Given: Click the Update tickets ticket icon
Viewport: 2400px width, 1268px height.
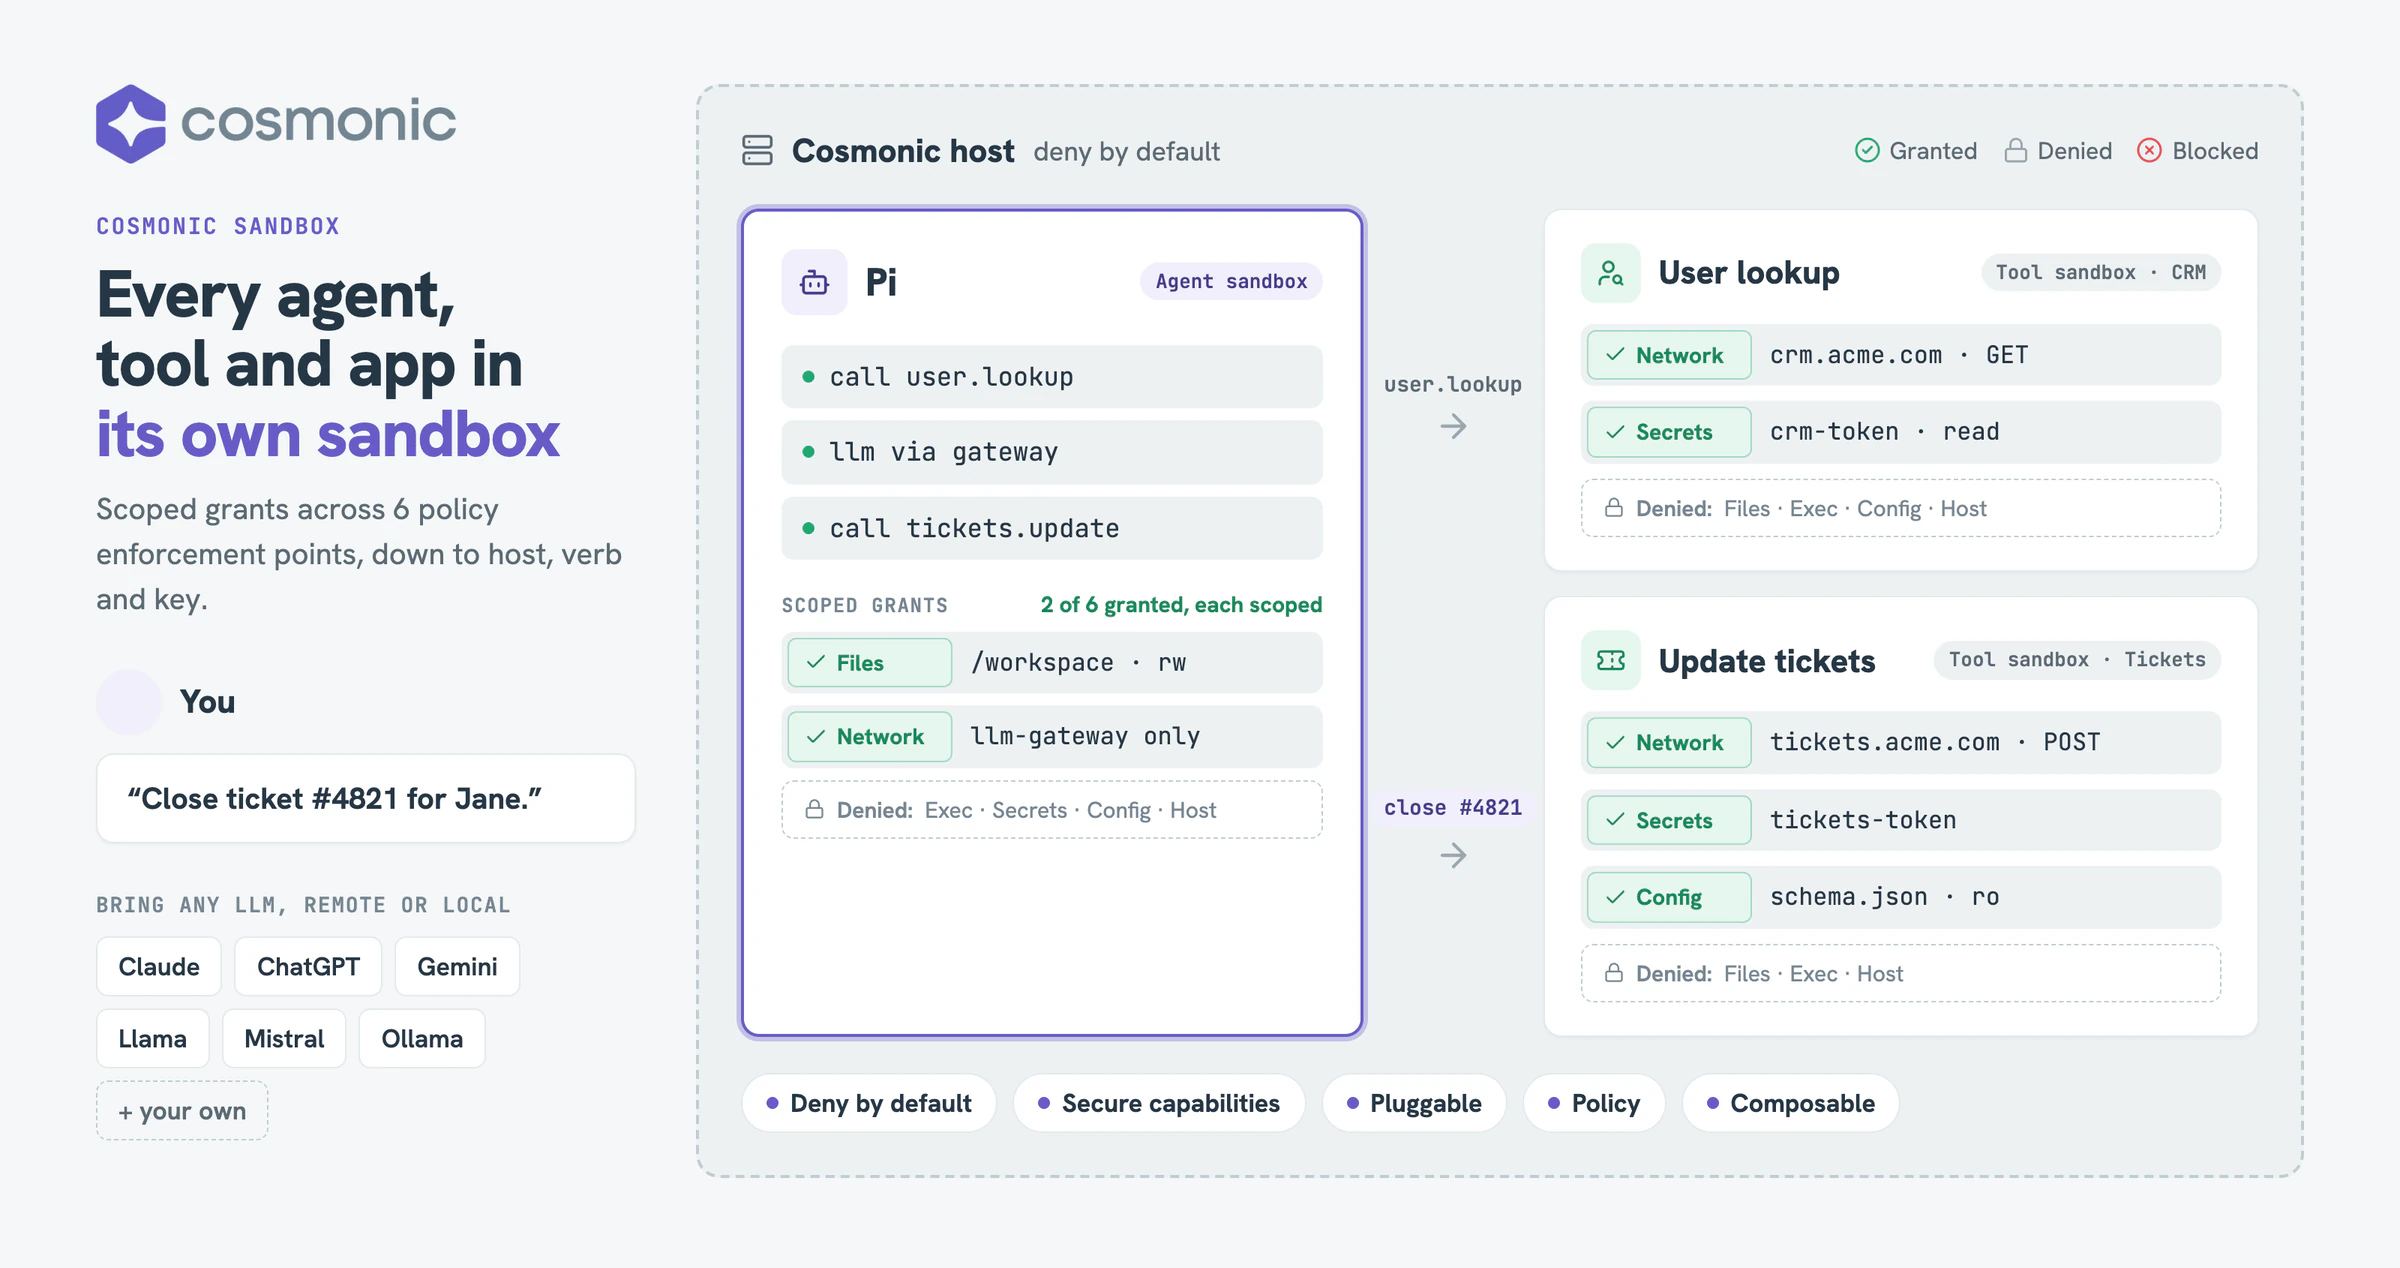Looking at the screenshot, I should click(x=1610, y=660).
